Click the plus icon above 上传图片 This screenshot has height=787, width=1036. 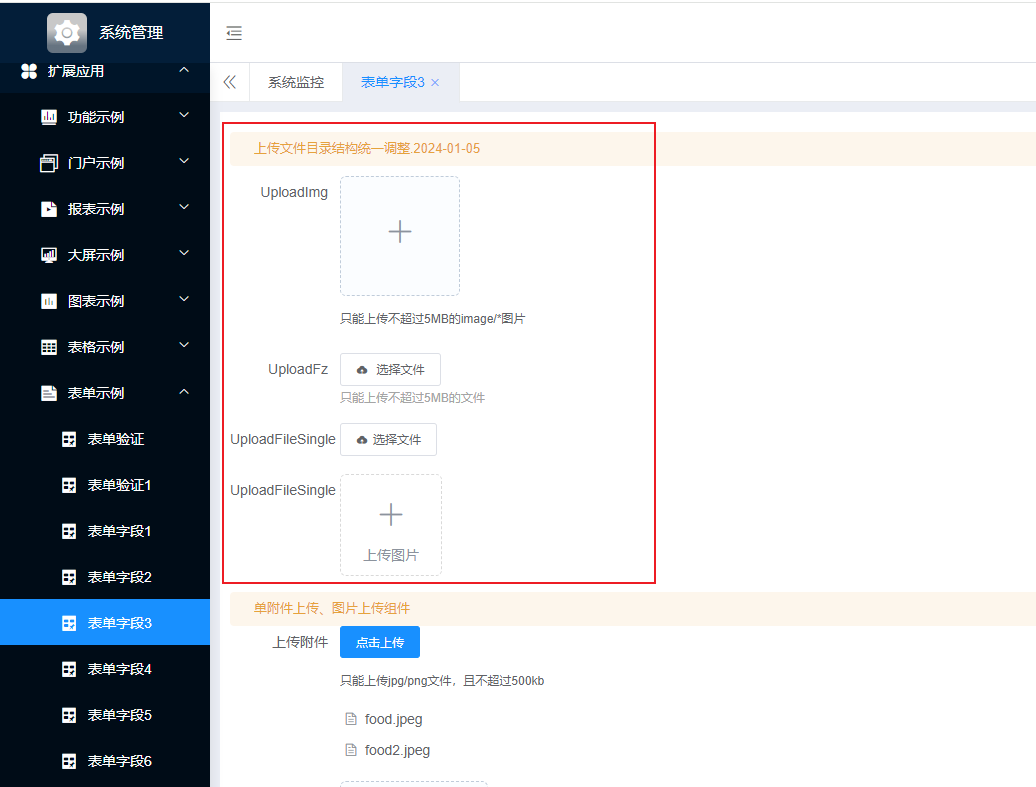pos(391,513)
